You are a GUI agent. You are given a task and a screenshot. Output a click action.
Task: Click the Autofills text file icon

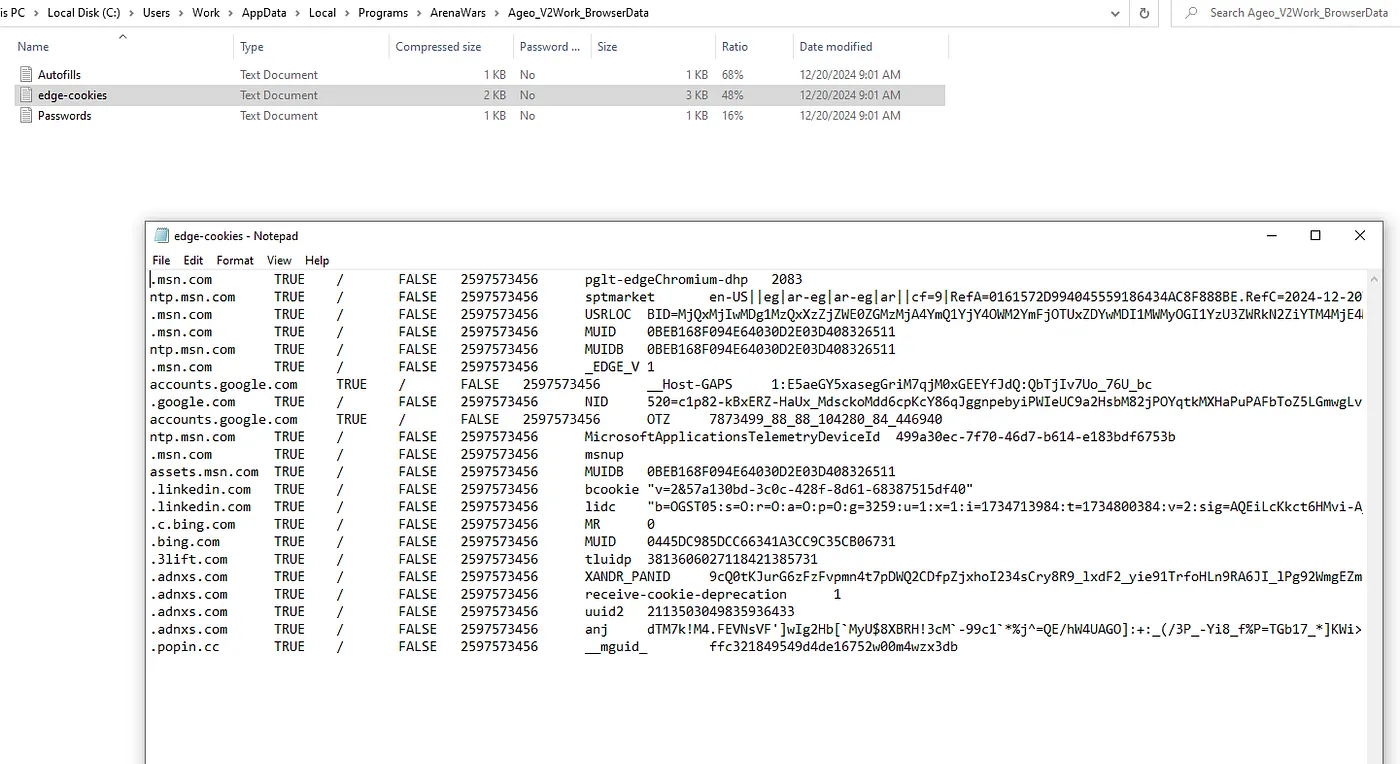(x=26, y=75)
